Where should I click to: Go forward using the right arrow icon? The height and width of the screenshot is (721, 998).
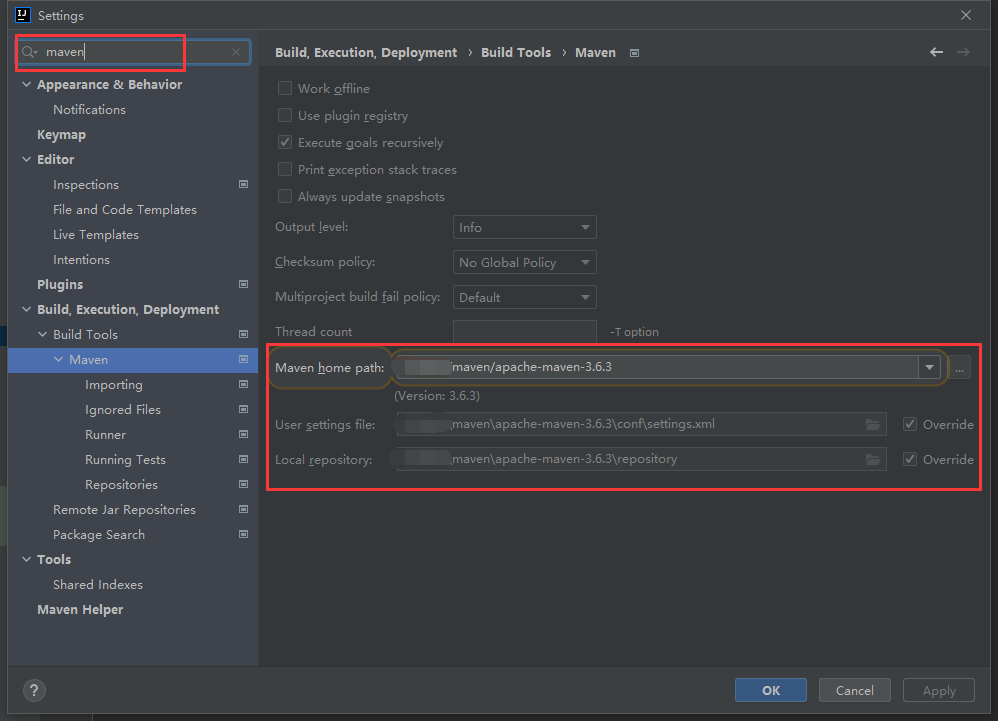point(964,52)
